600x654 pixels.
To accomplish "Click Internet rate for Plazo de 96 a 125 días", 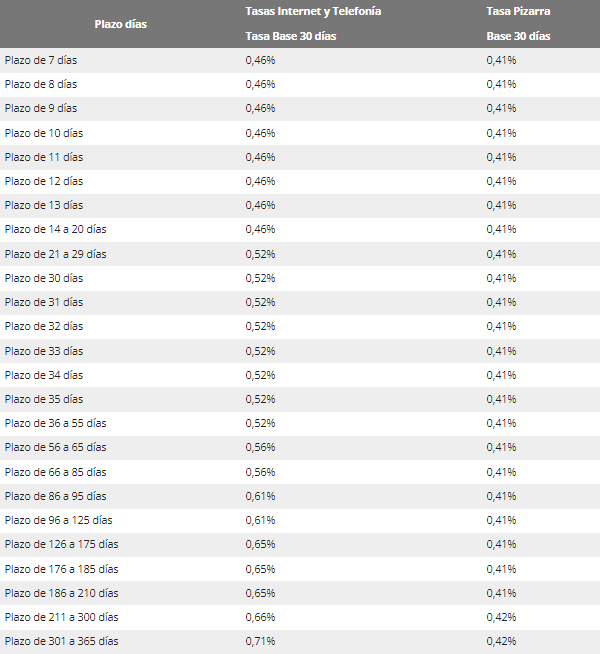I will (260, 520).
